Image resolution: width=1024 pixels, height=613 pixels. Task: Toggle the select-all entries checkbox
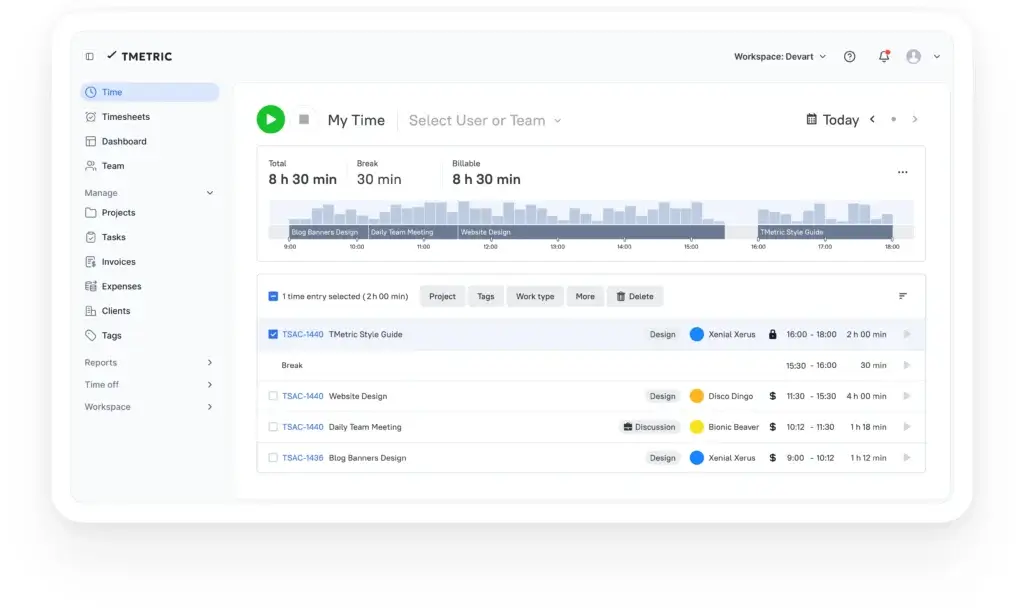click(273, 296)
